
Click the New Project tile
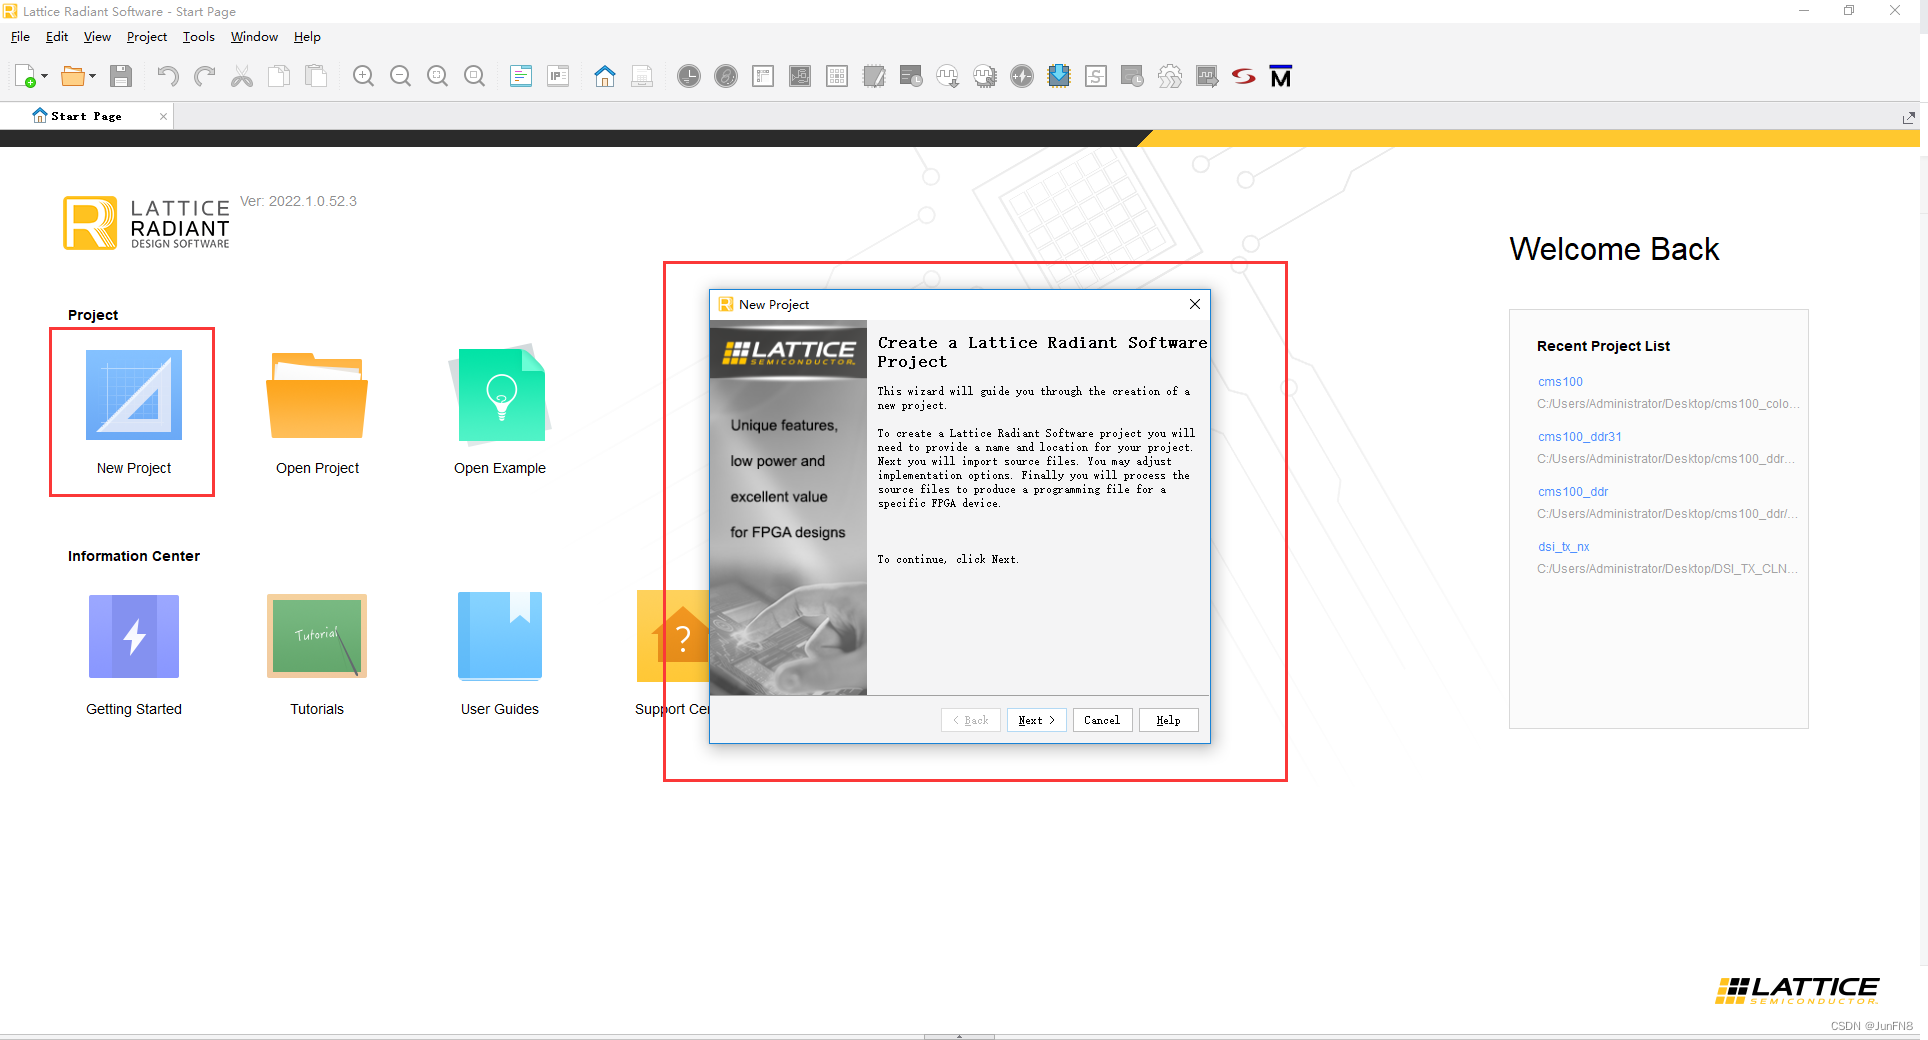(x=133, y=411)
